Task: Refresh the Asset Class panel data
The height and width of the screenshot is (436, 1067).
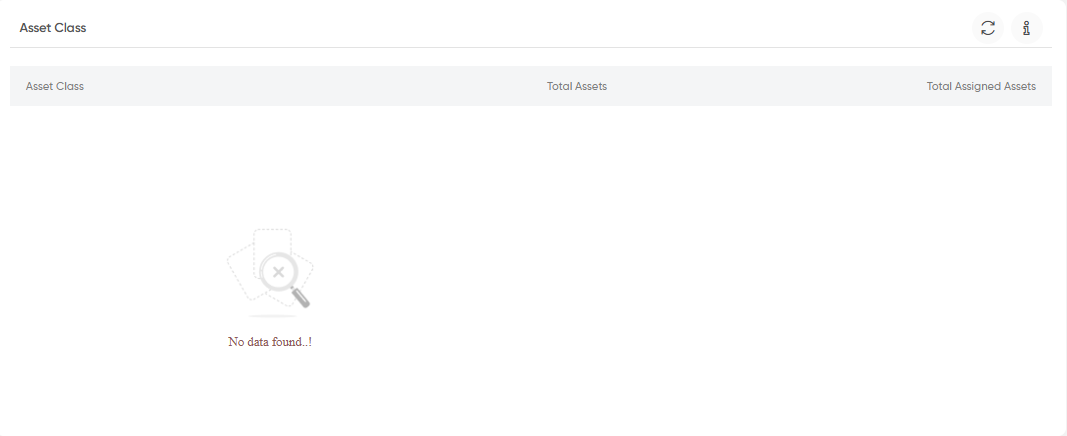Action: (987, 28)
